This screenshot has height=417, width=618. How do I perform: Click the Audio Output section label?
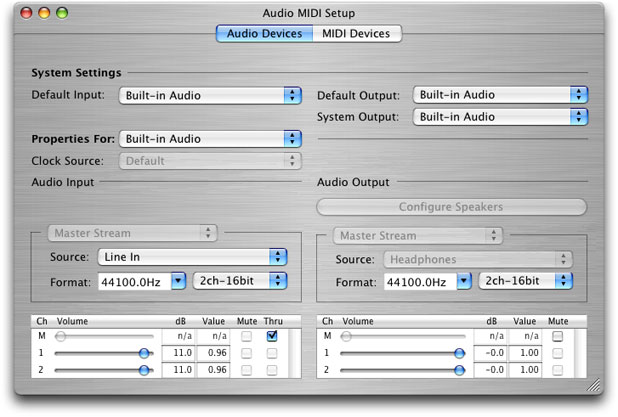click(x=353, y=182)
